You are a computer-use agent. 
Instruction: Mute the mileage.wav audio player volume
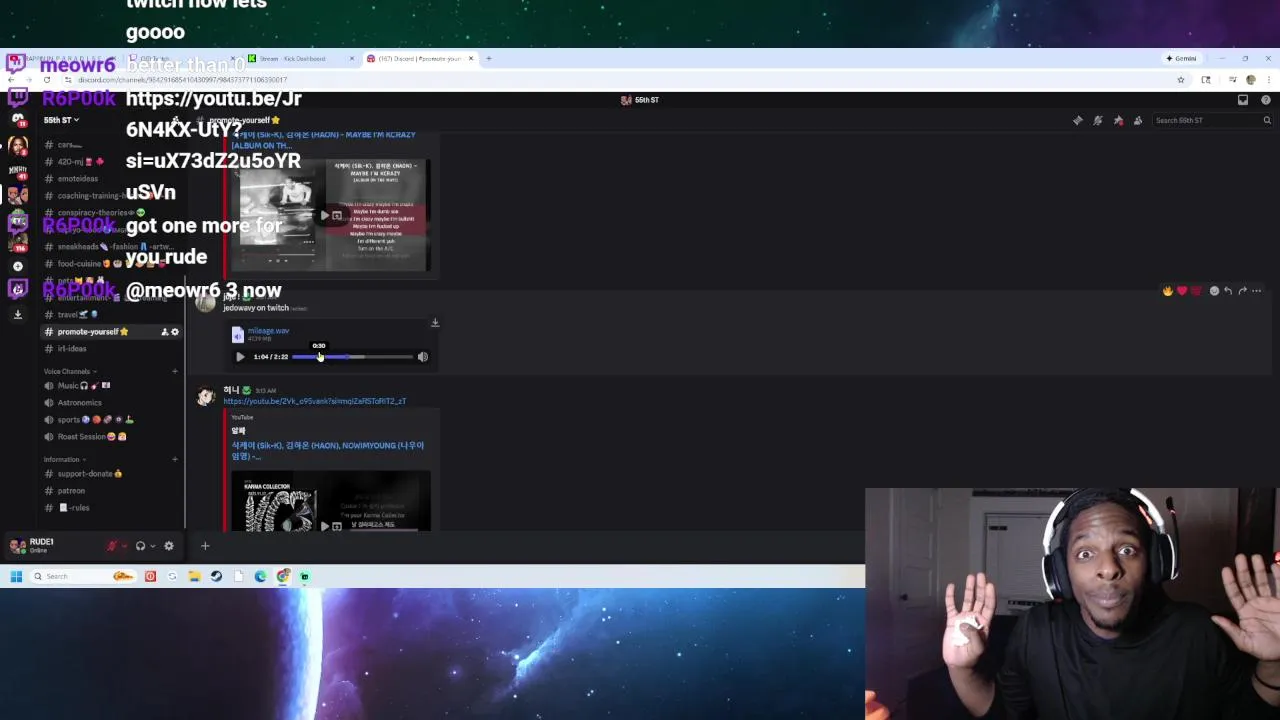click(x=422, y=357)
